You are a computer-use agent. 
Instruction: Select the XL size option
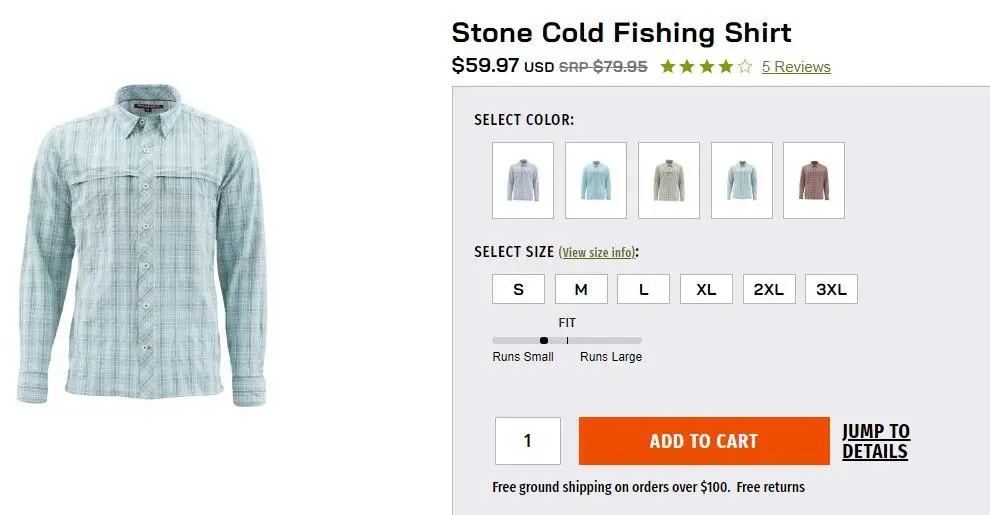(706, 290)
